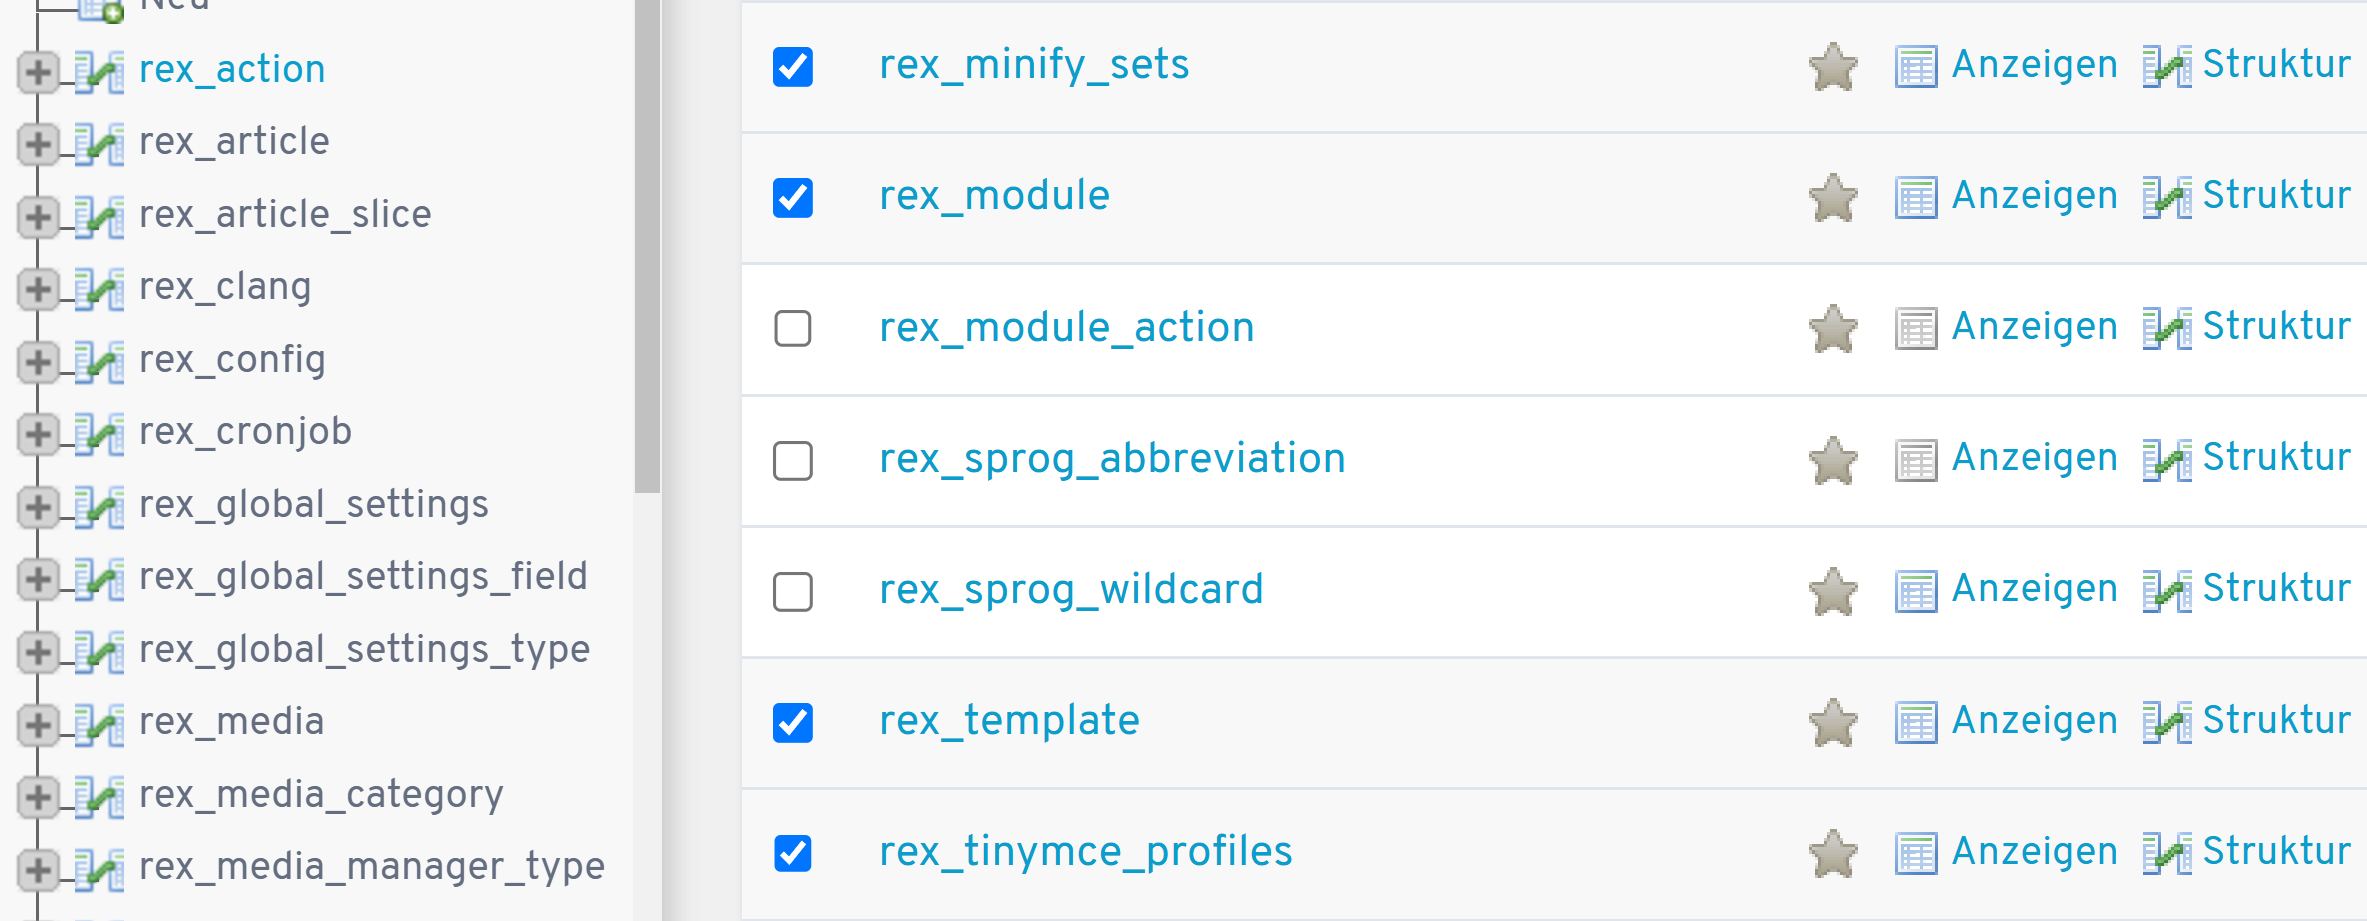Click the Anzeigen table icon for rex_tinymce_profiles
Screen dimensions: 2367x921
click(x=1915, y=853)
